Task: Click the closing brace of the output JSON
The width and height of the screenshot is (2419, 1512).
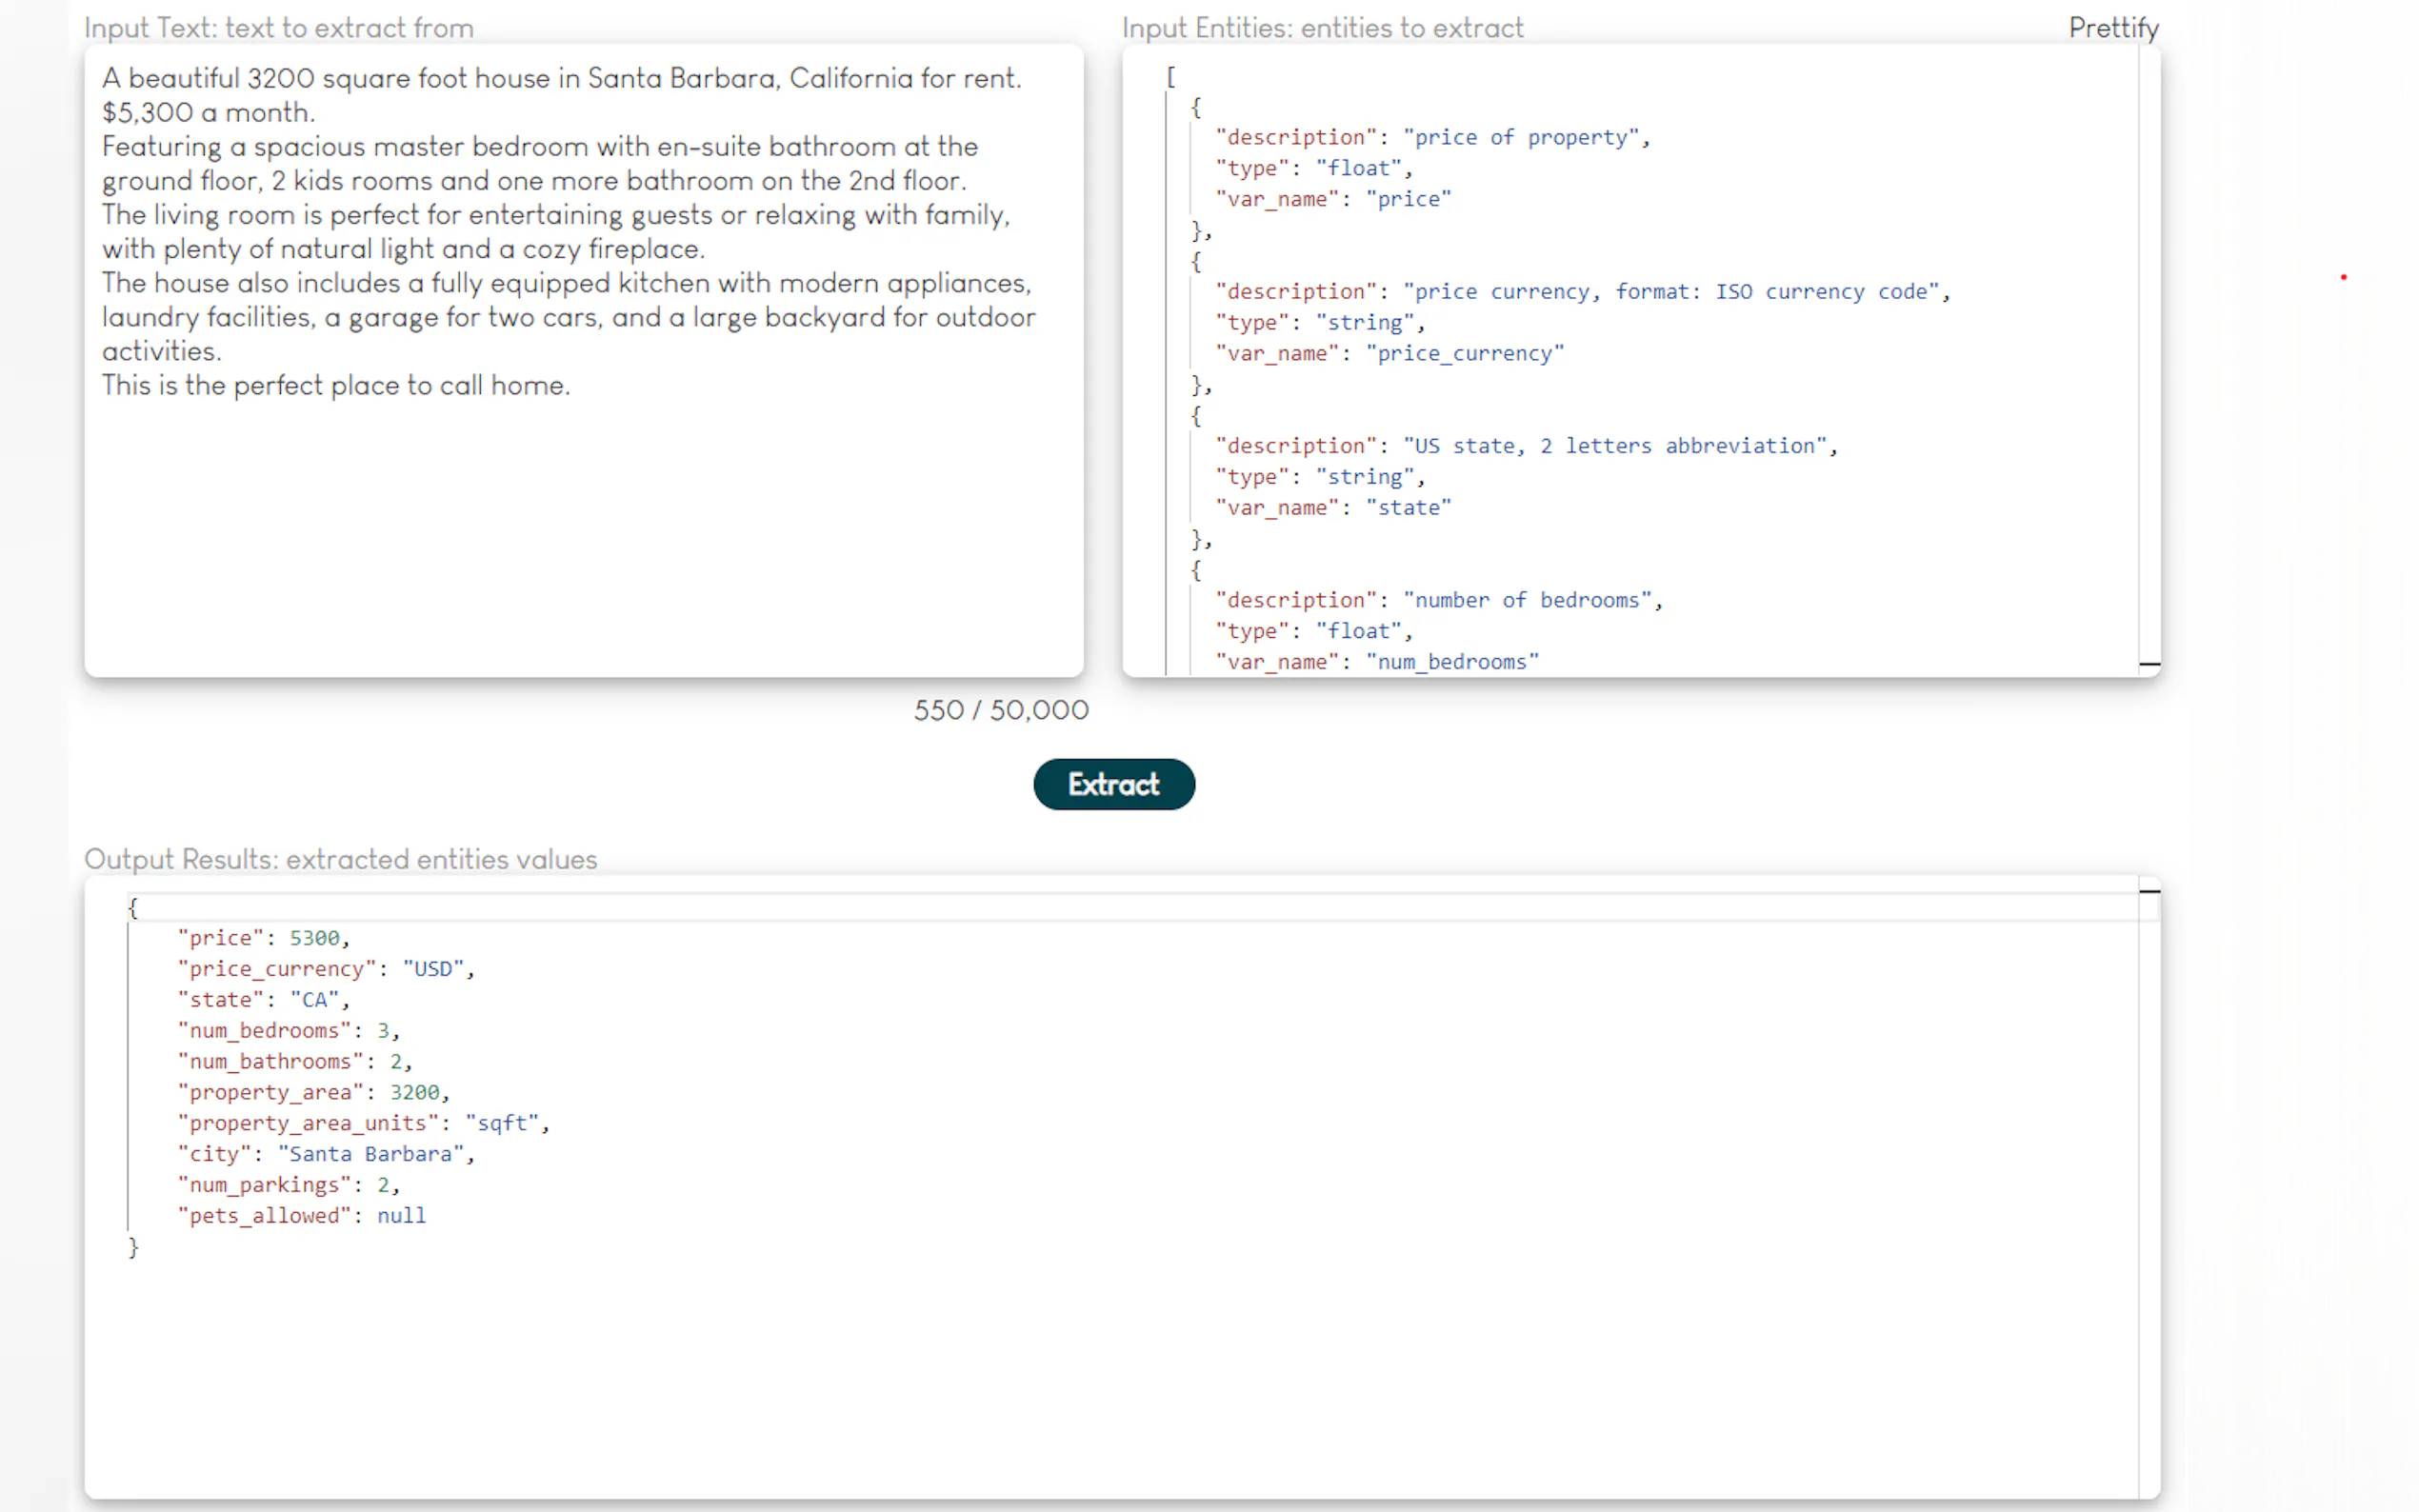Action: click(133, 1247)
